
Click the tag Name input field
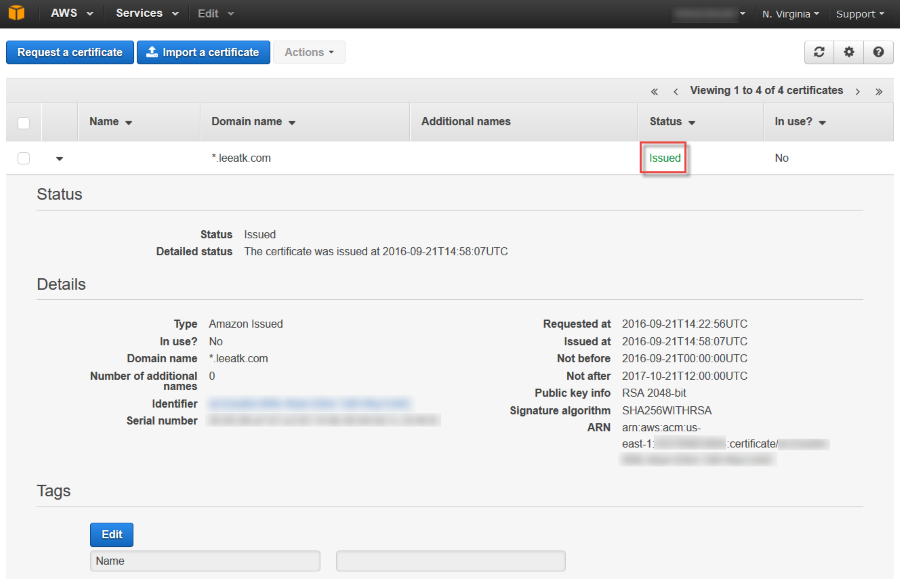205,561
